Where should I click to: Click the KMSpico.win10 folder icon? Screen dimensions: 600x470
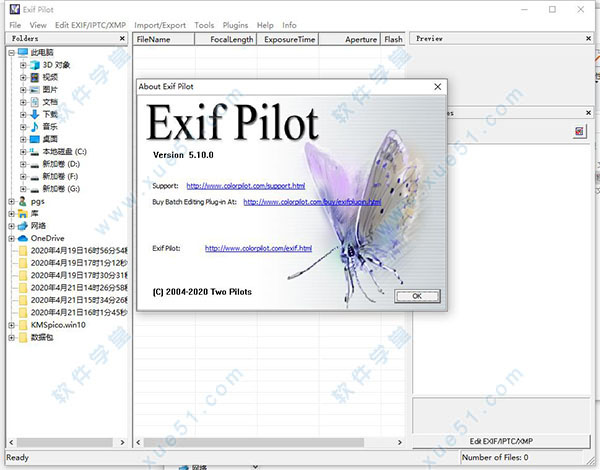(23, 325)
